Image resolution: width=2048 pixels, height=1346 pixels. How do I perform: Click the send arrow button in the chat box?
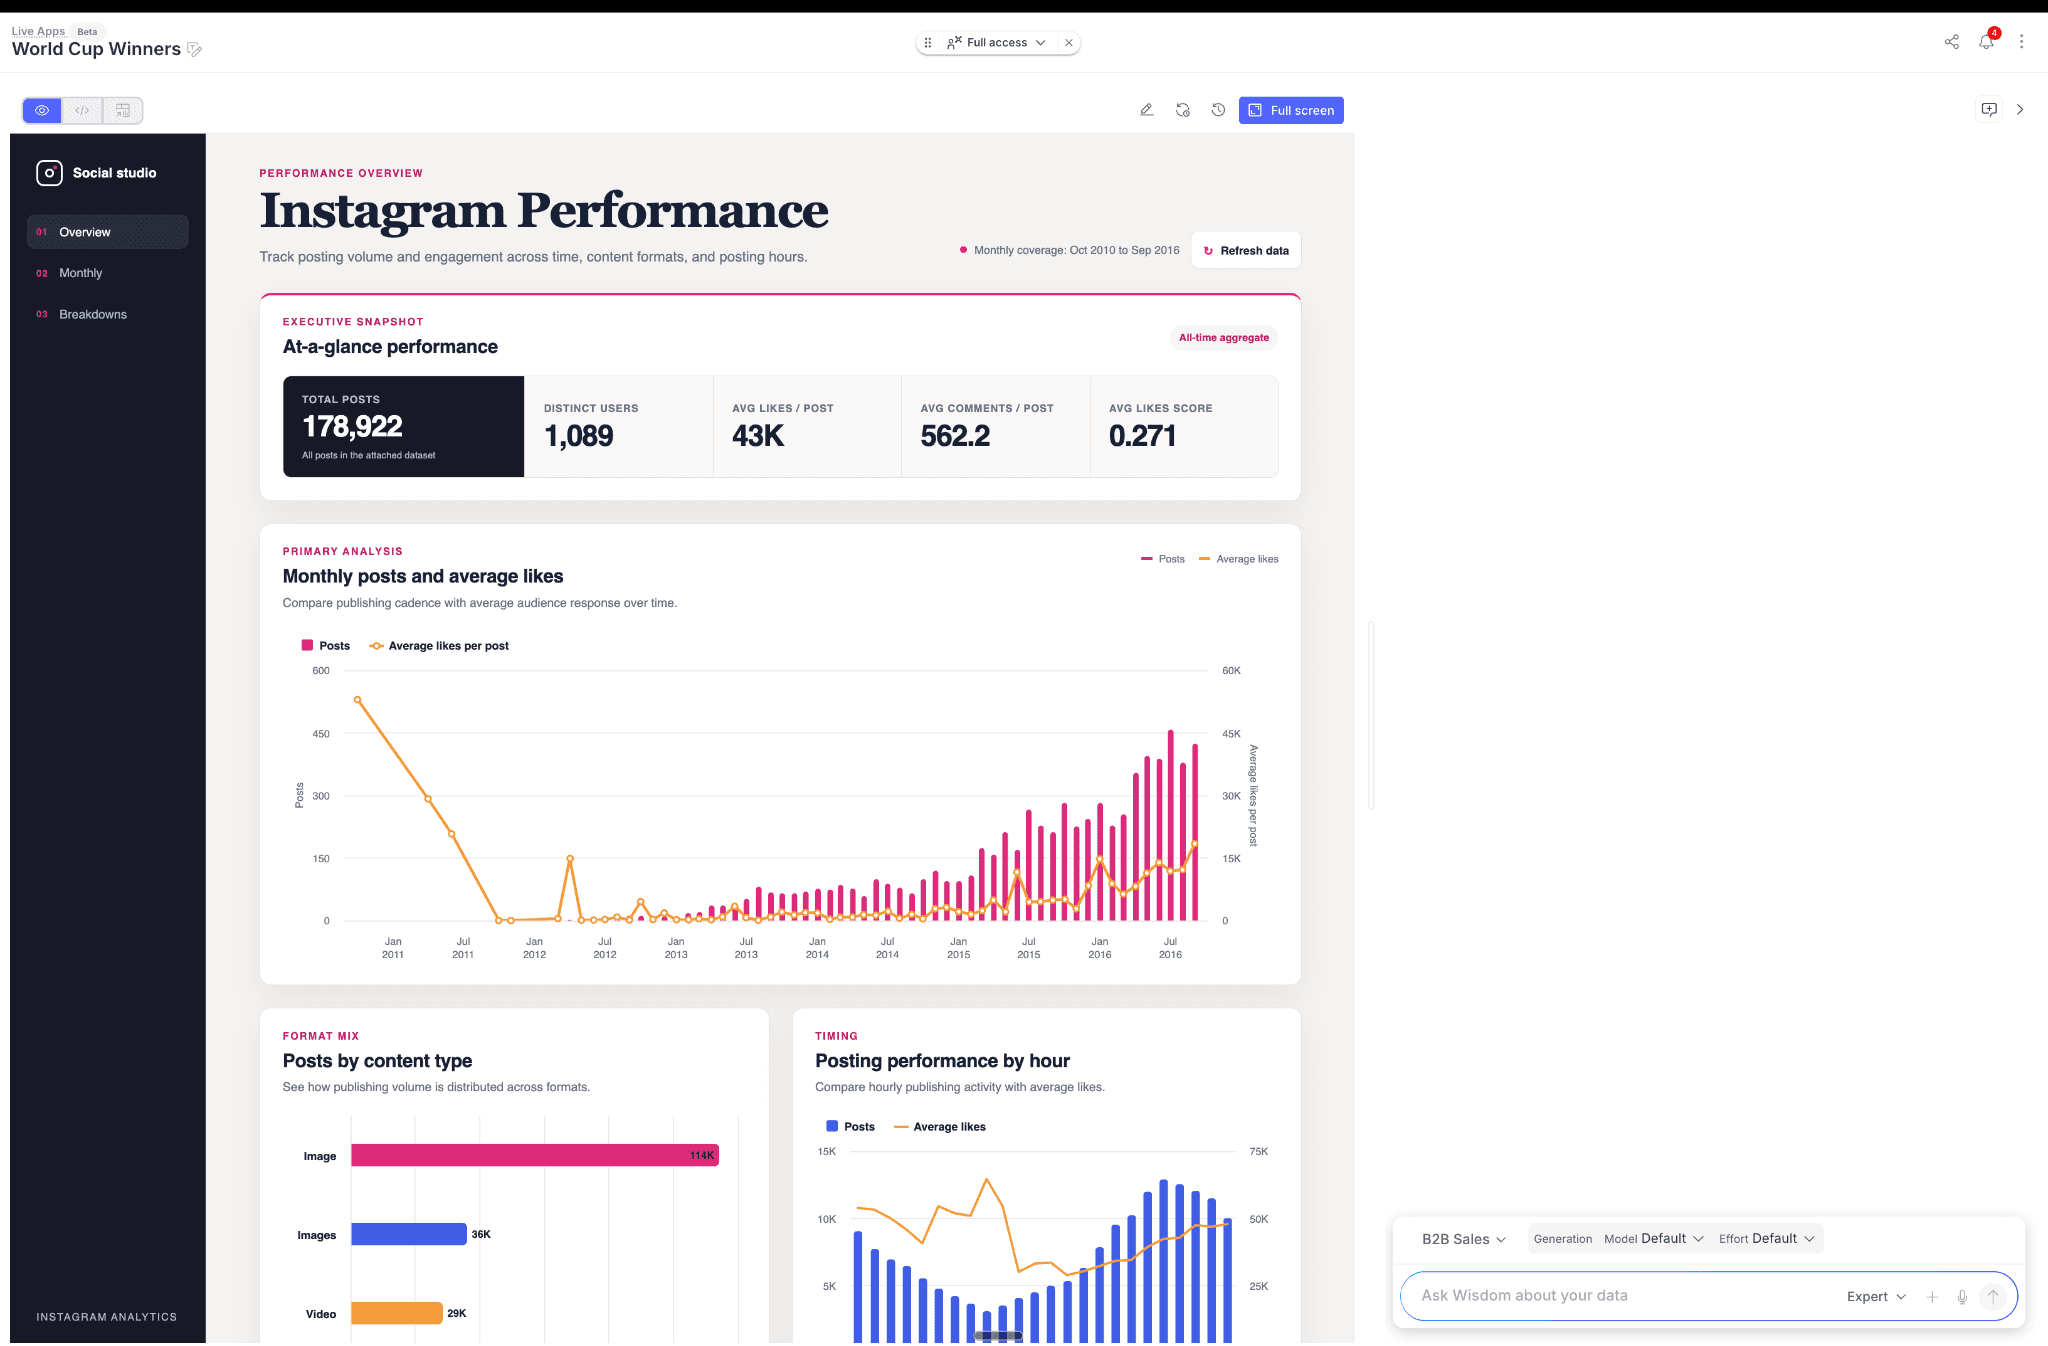(x=1993, y=1297)
